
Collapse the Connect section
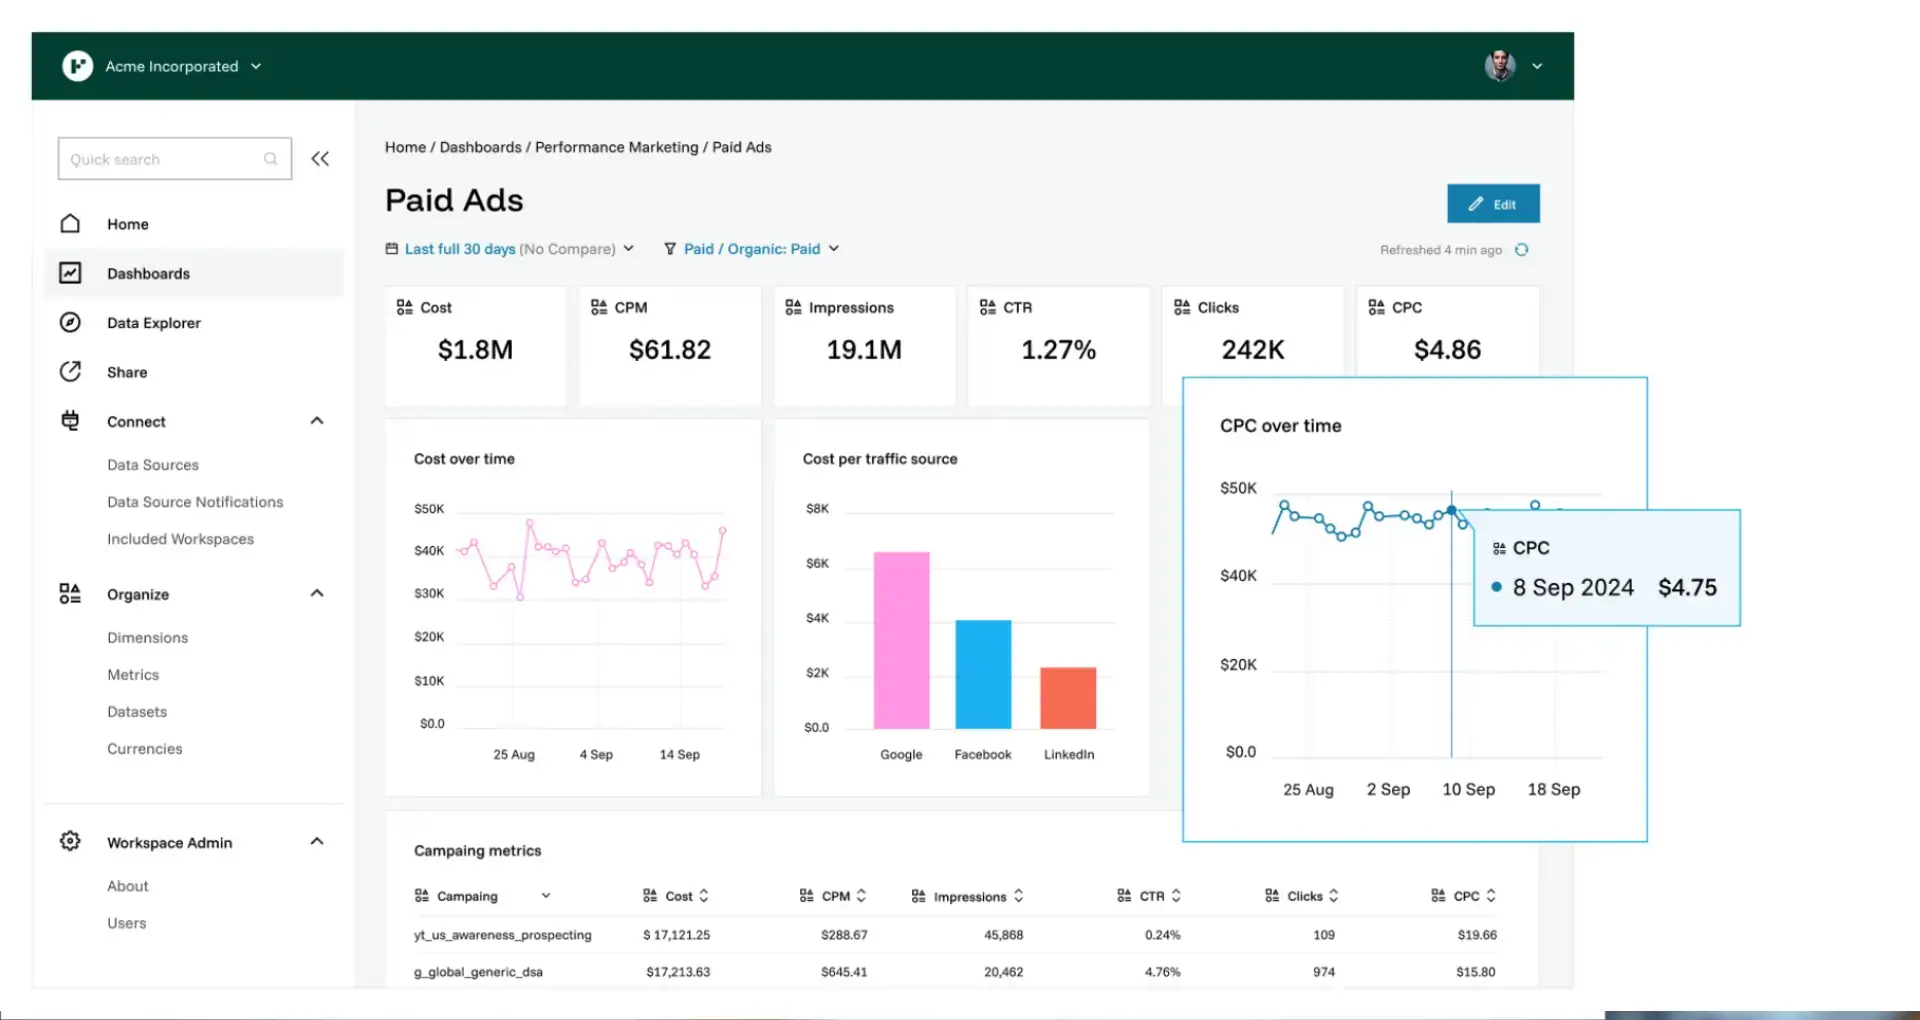coord(317,421)
